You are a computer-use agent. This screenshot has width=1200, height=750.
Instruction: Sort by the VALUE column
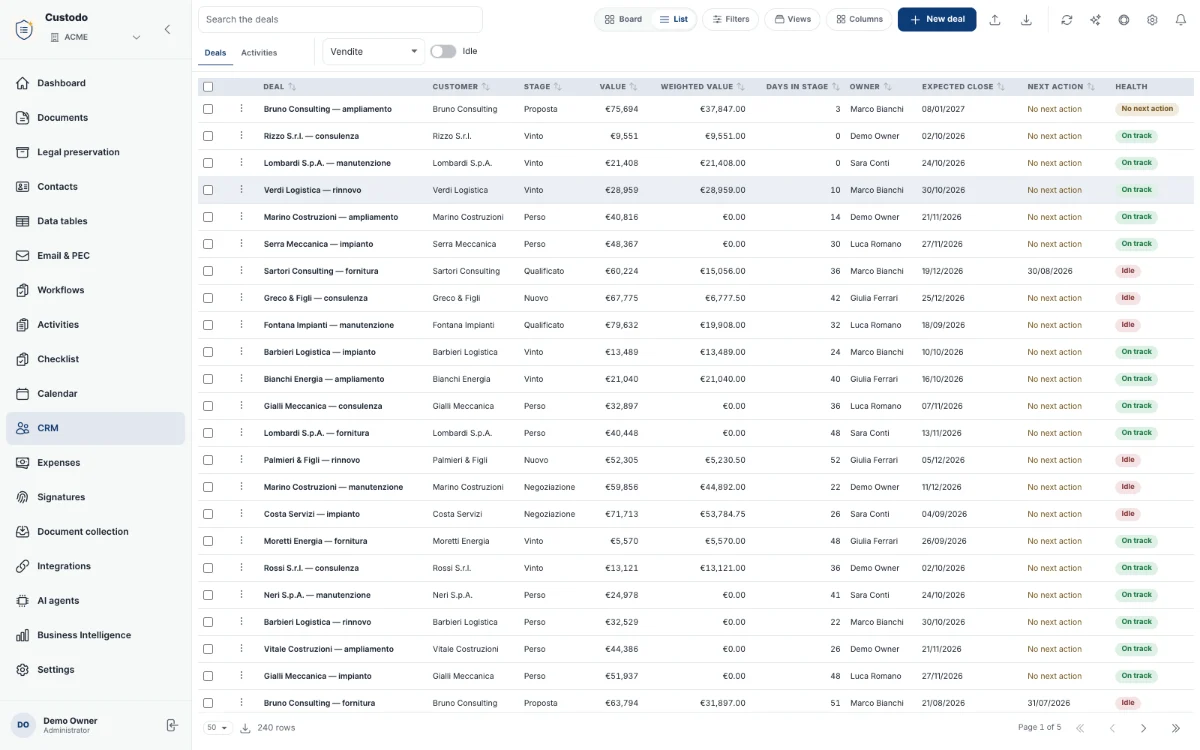(618, 87)
